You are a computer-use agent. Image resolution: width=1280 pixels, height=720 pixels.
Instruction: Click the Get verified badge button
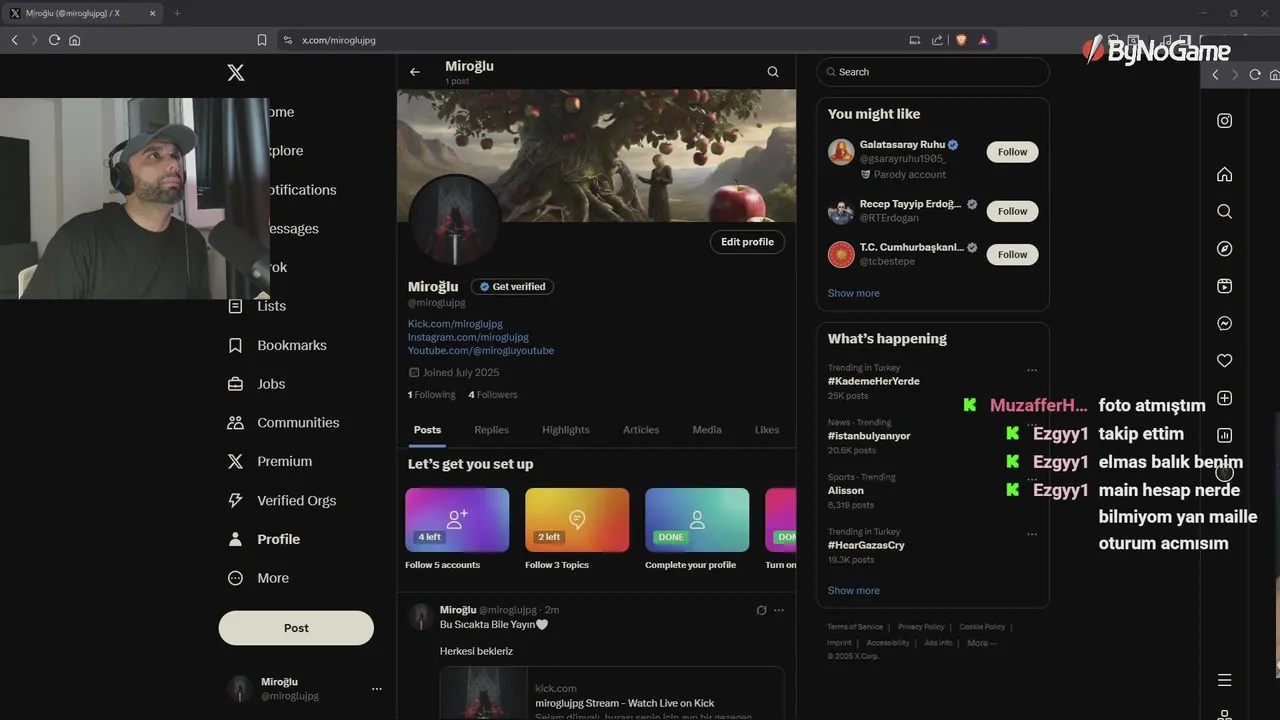[x=512, y=287]
